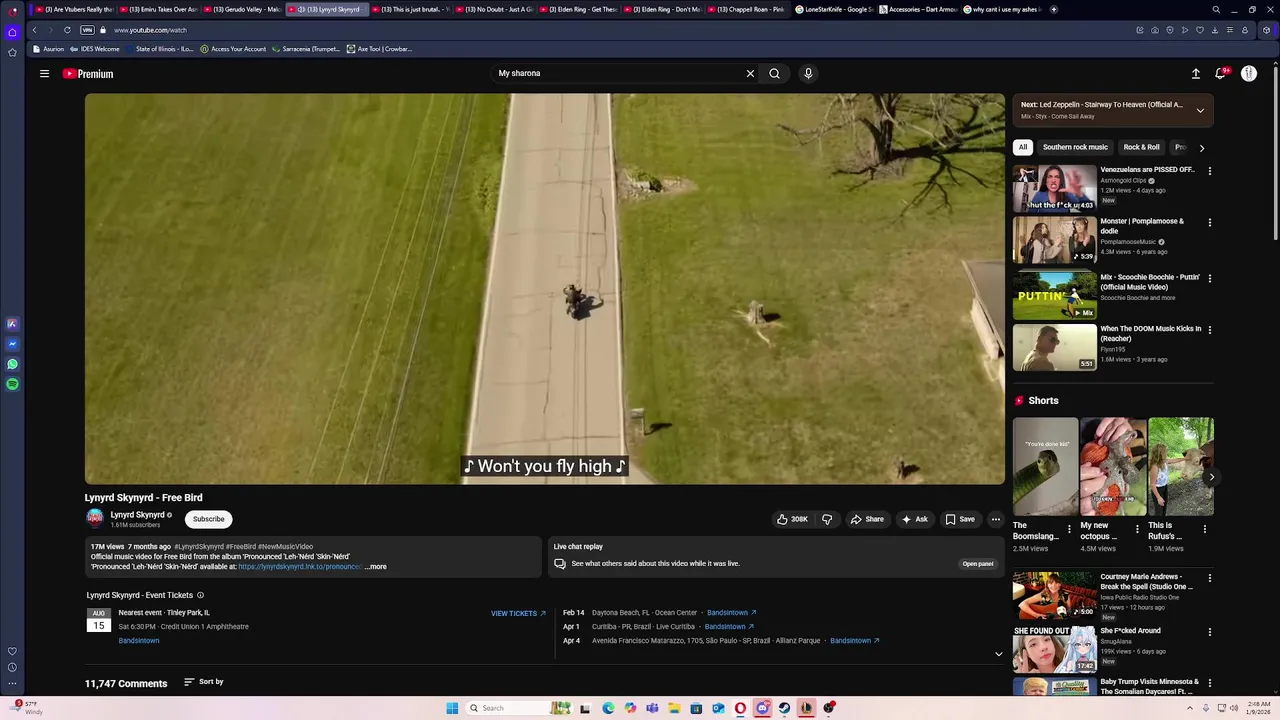Go to YouTube Premium home logo

[88, 74]
